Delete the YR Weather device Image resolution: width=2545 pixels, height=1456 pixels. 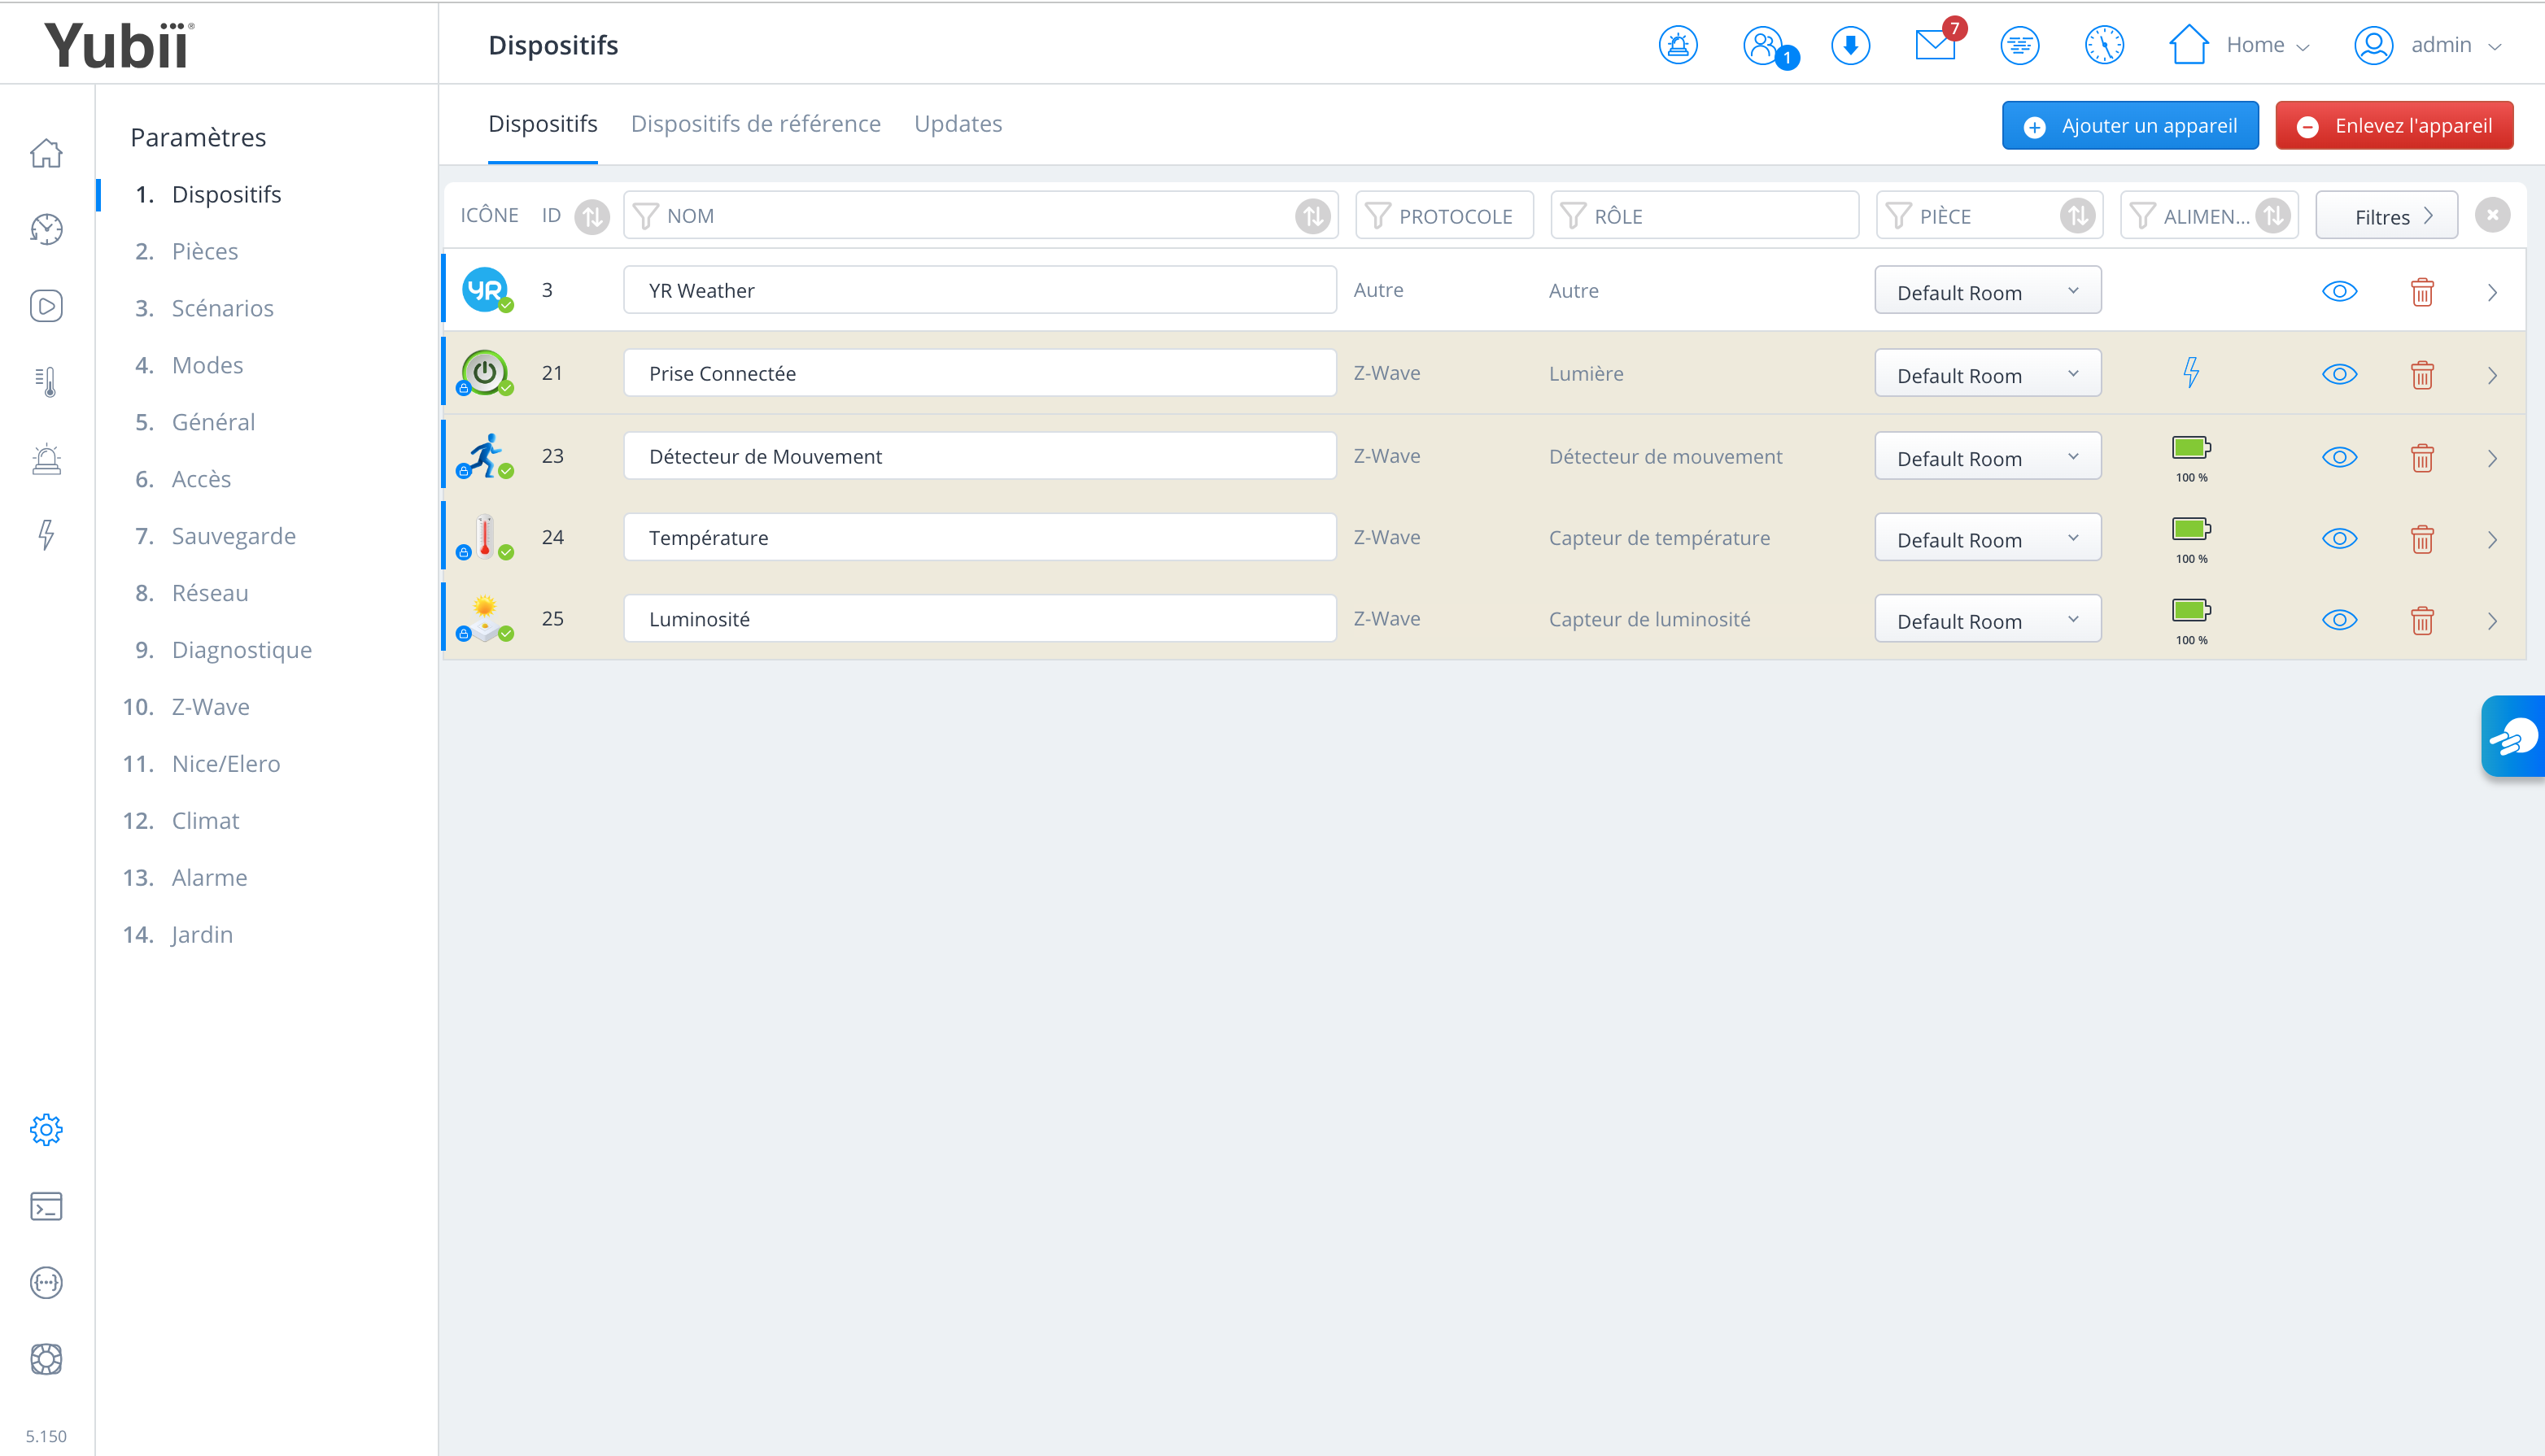pos(2421,292)
